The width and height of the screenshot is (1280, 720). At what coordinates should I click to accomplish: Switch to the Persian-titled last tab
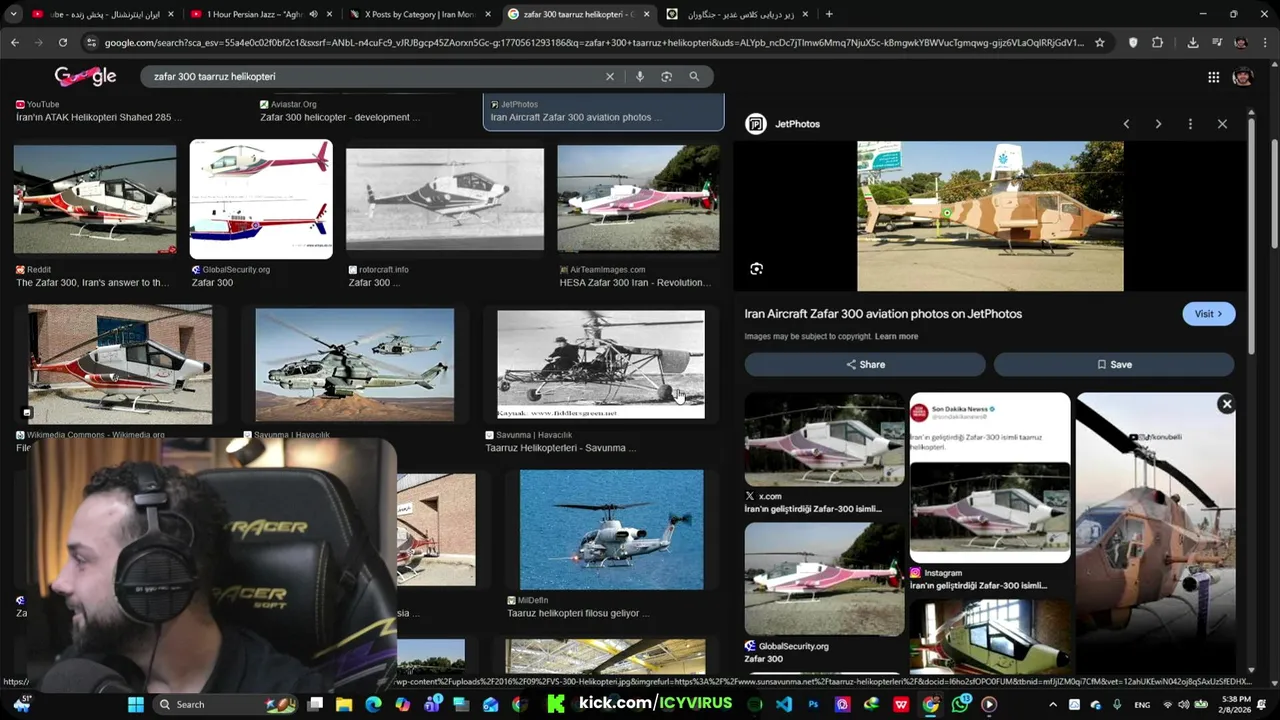(x=737, y=14)
